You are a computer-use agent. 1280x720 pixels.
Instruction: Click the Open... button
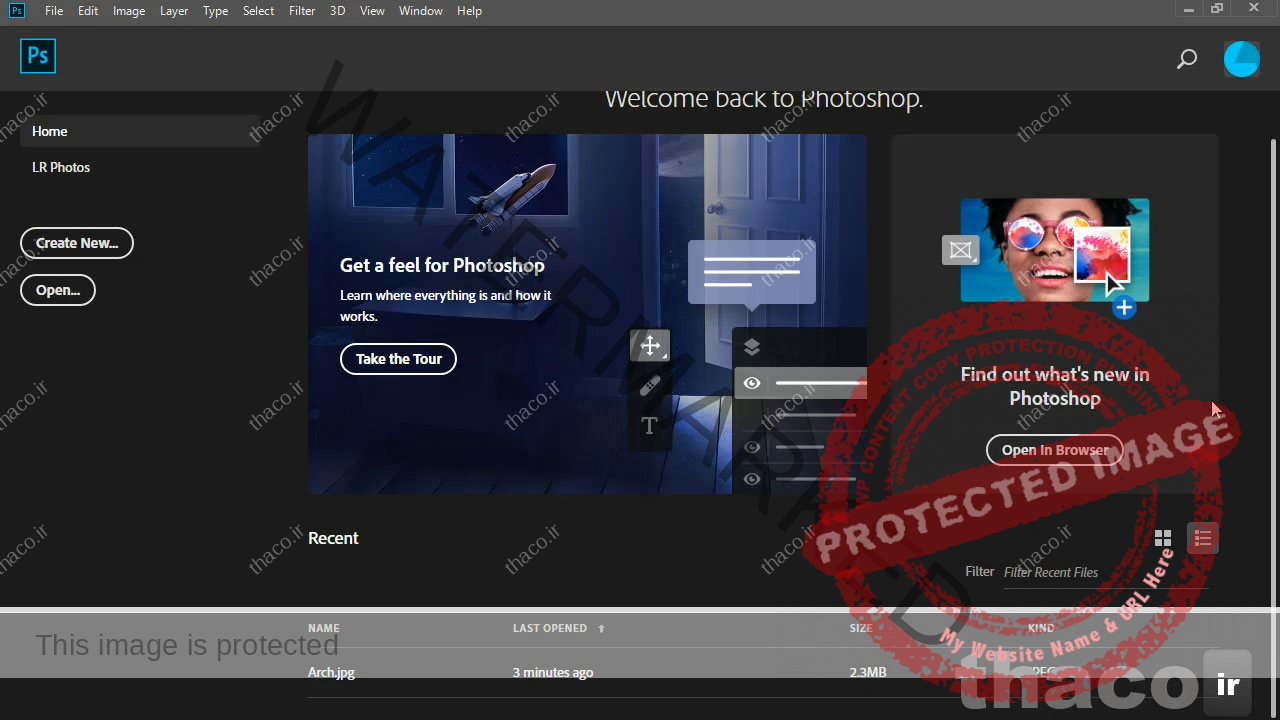58,290
